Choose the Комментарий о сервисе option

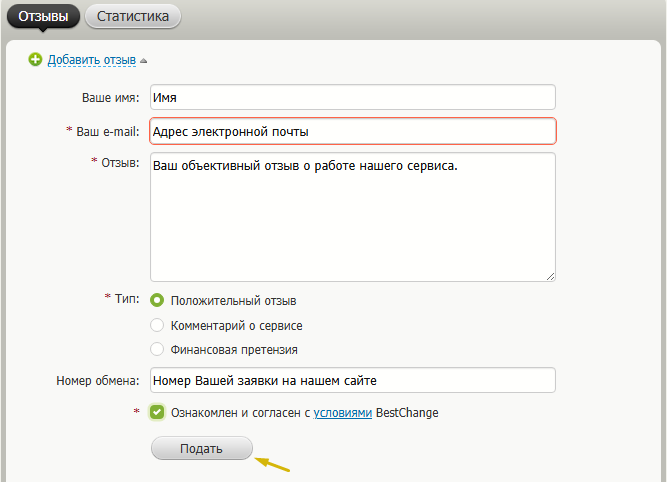coord(157,325)
